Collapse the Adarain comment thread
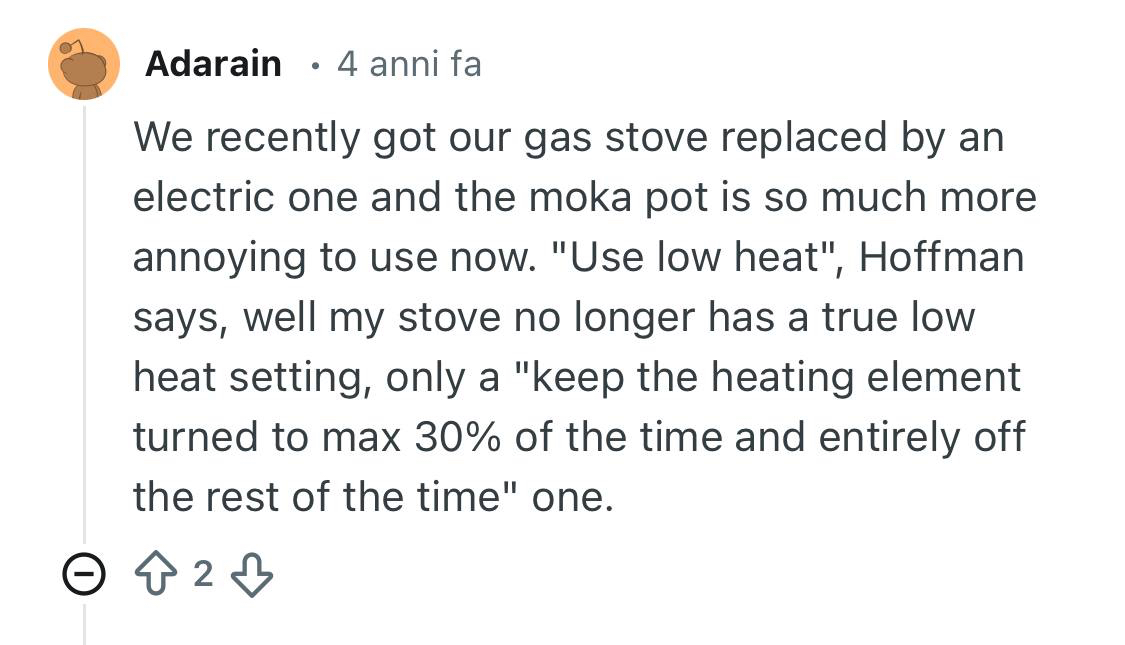Image resolution: width=1125 pixels, height=645 pixels. click(x=84, y=574)
